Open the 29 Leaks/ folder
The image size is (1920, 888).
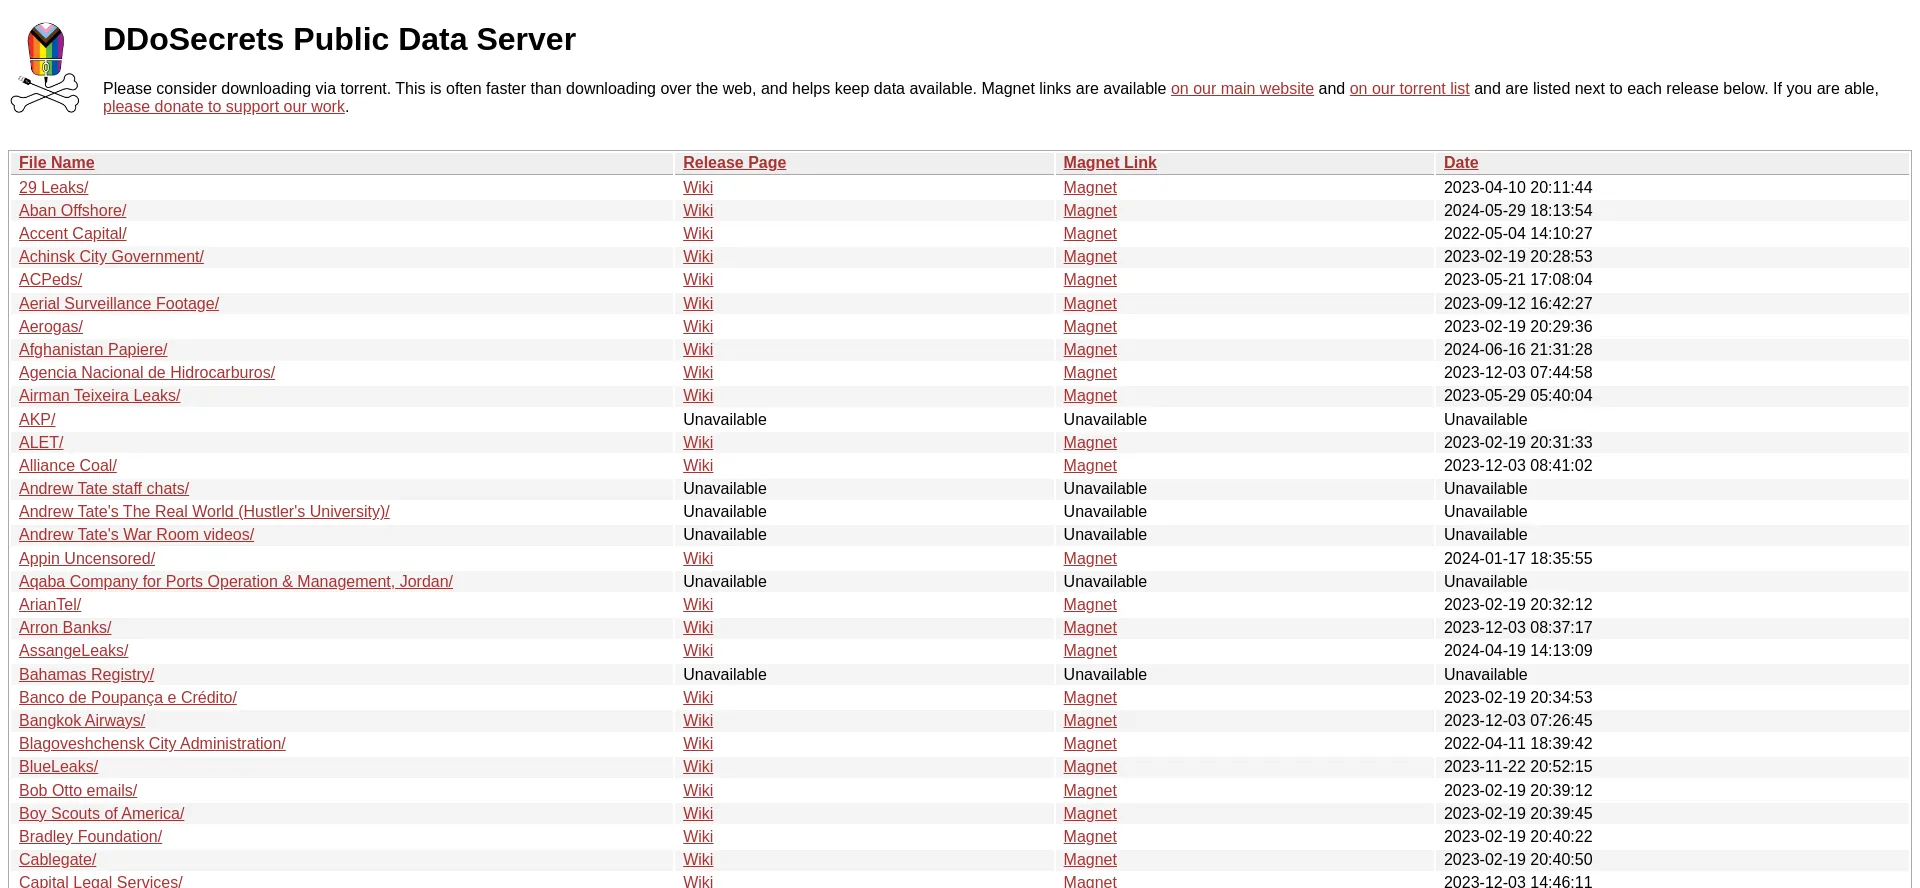pos(53,187)
